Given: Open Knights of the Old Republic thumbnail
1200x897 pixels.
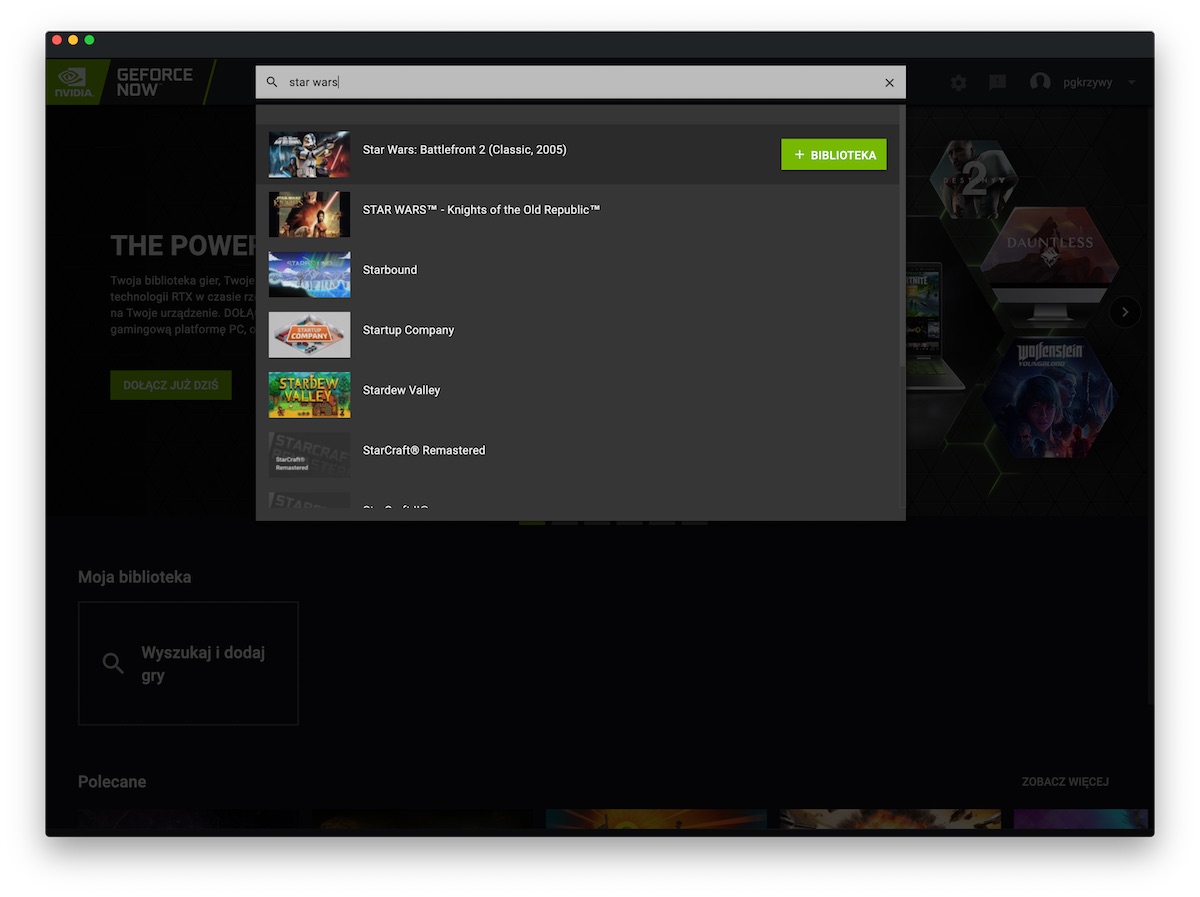Looking at the screenshot, I should (x=310, y=214).
